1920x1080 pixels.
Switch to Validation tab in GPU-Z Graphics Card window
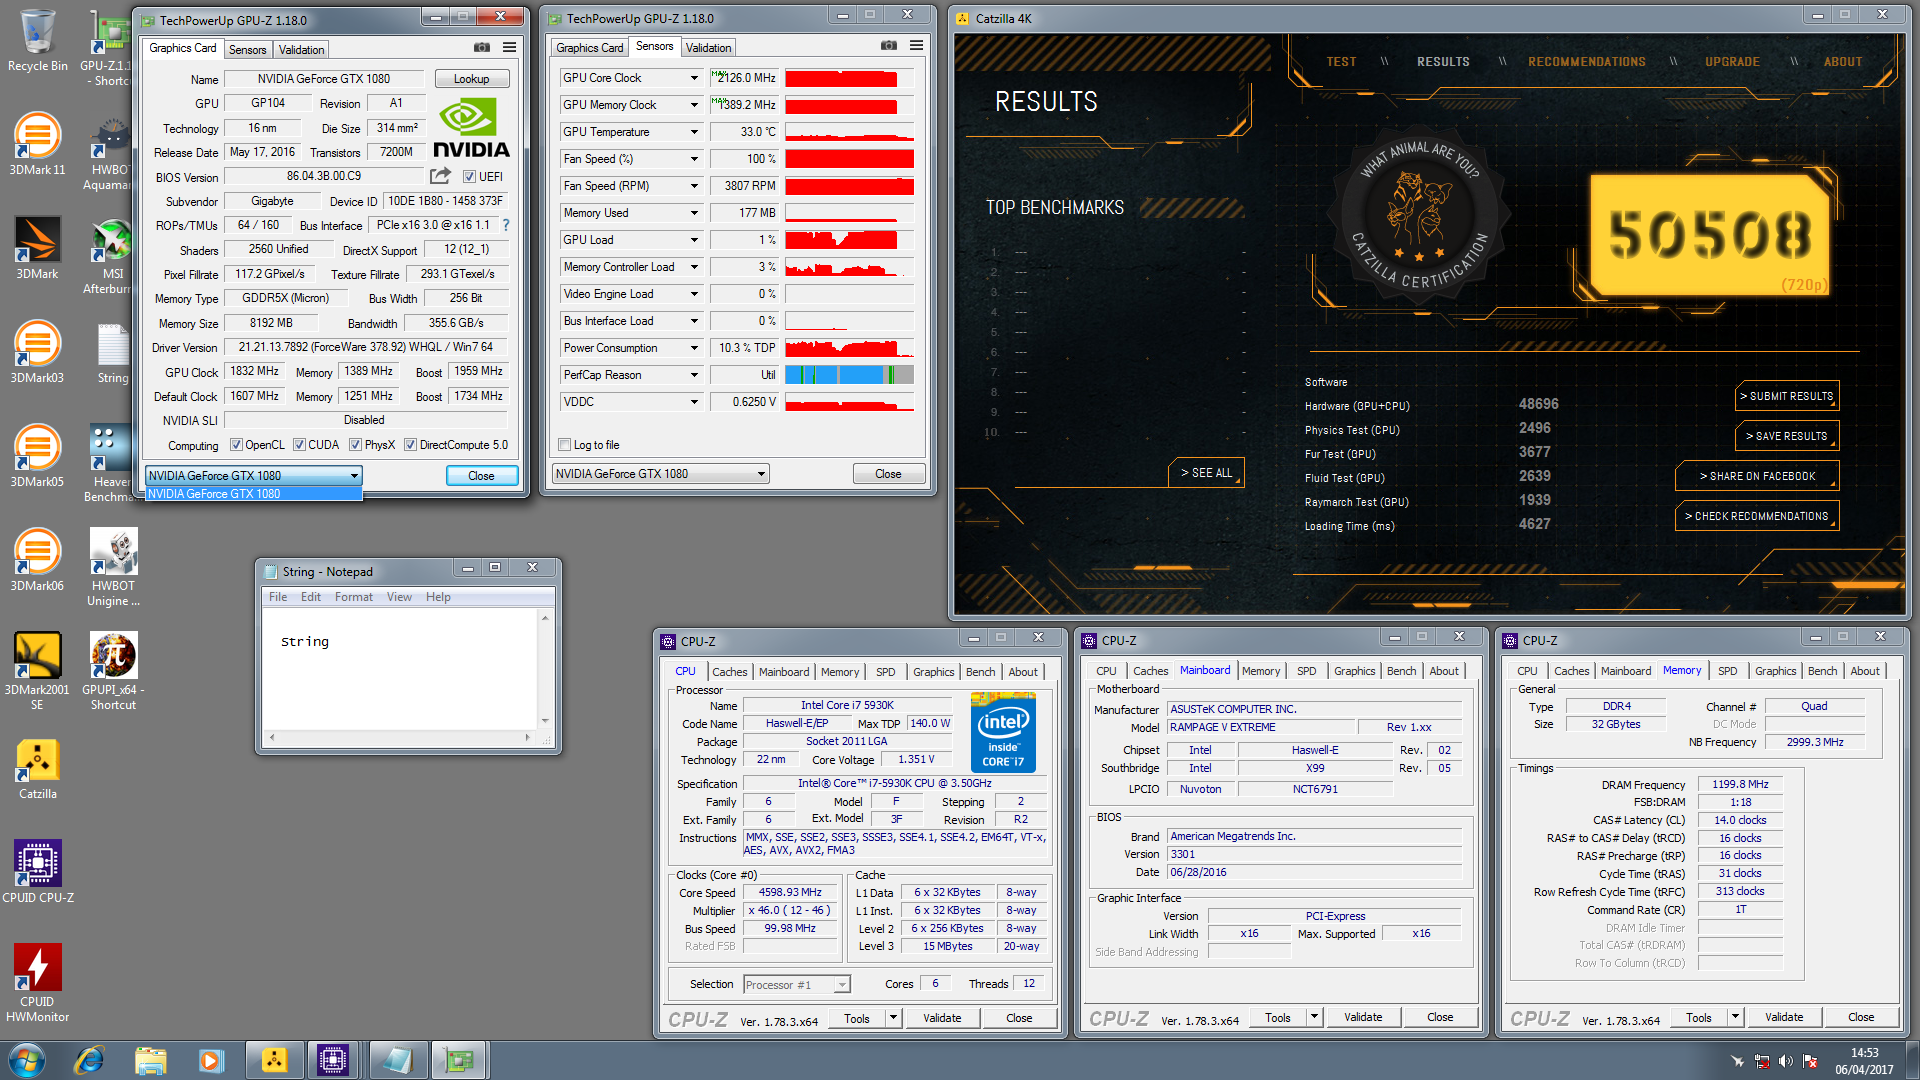pos(301,49)
